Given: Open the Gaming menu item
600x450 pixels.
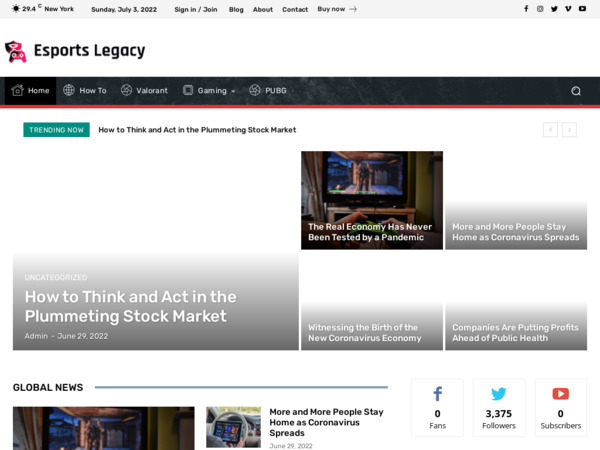Looking at the screenshot, I should (209, 91).
